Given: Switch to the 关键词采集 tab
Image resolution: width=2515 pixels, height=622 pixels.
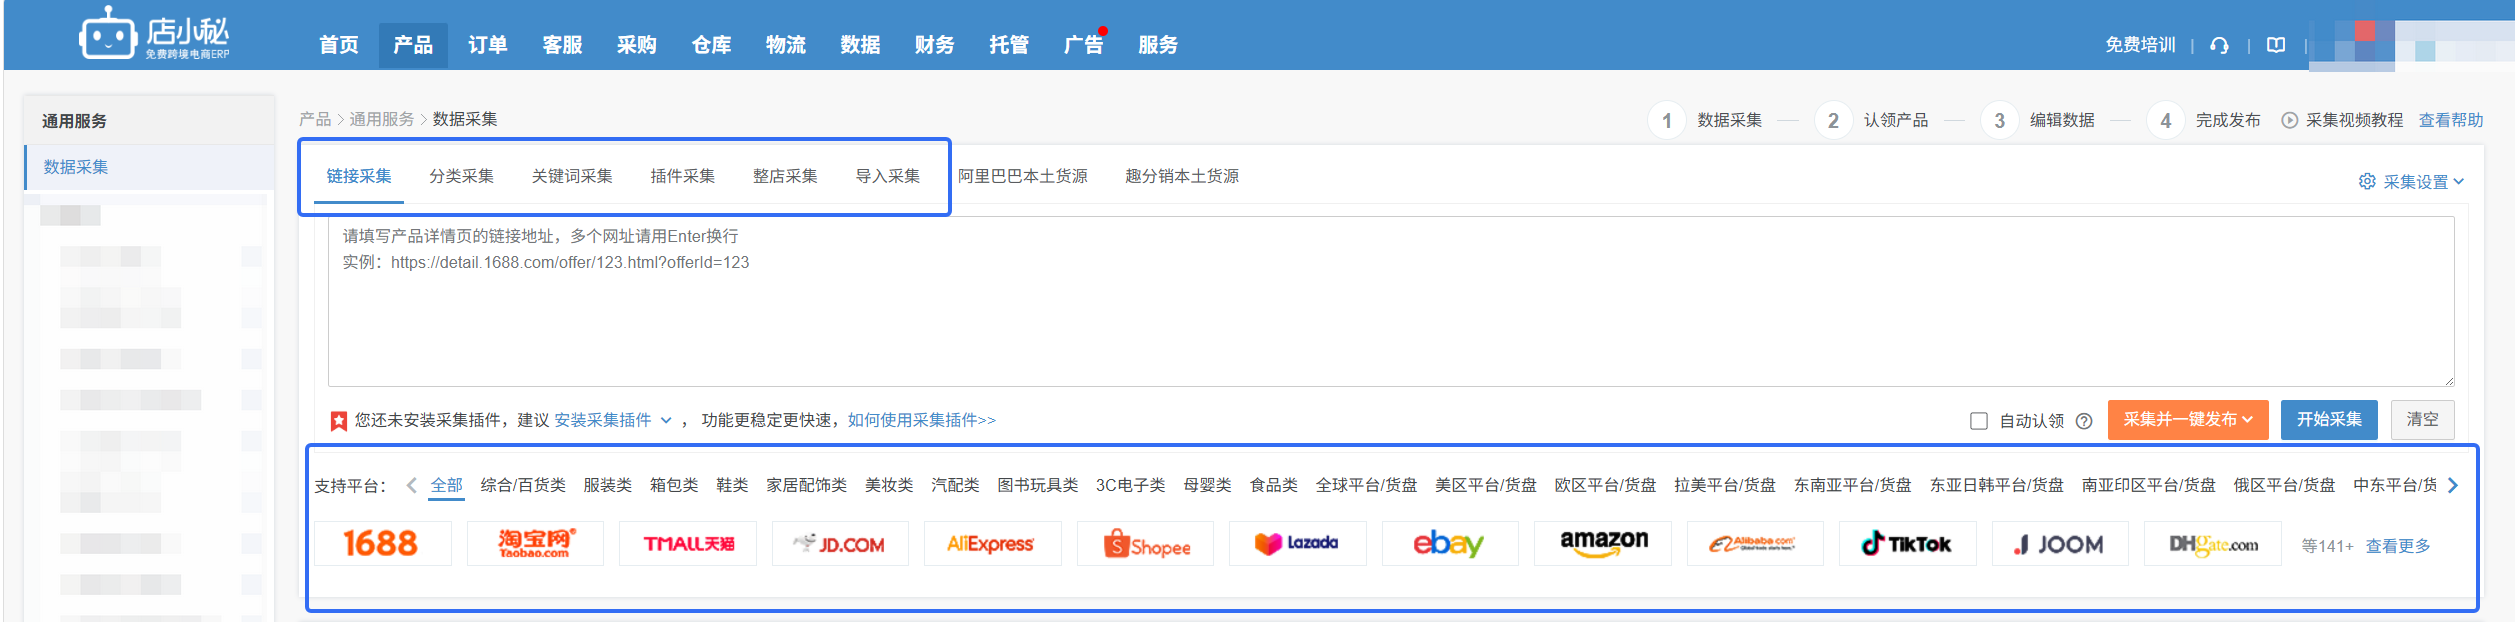Looking at the screenshot, I should [572, 176].
